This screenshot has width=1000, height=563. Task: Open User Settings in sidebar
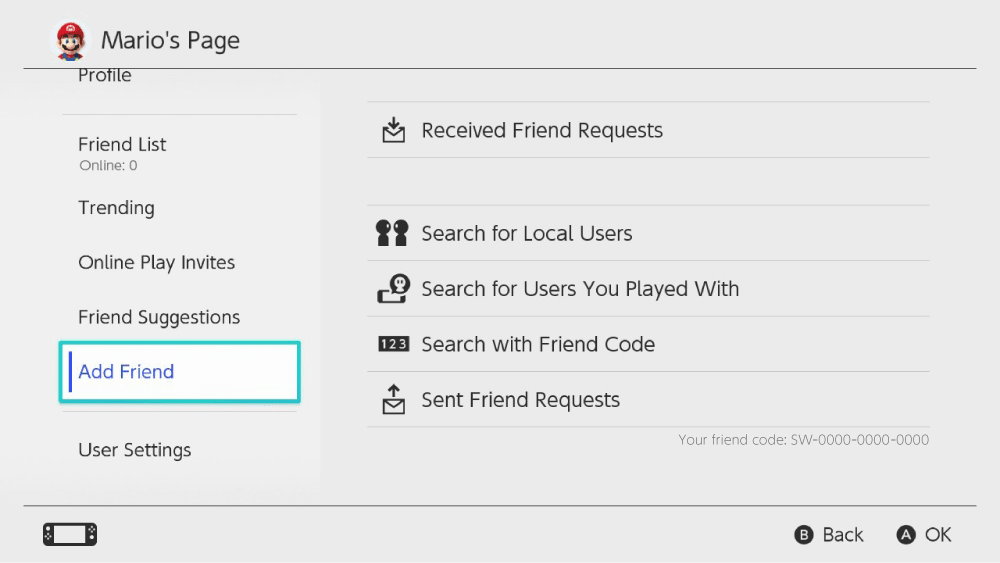coord(134,450)
